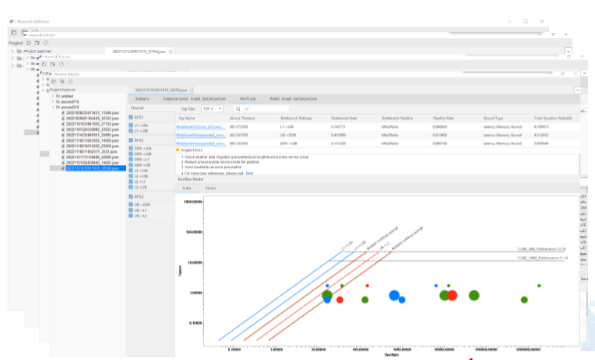Close the json file tab in second window
Viewport: 595px width, 360px height.
[x=171, y=52]
